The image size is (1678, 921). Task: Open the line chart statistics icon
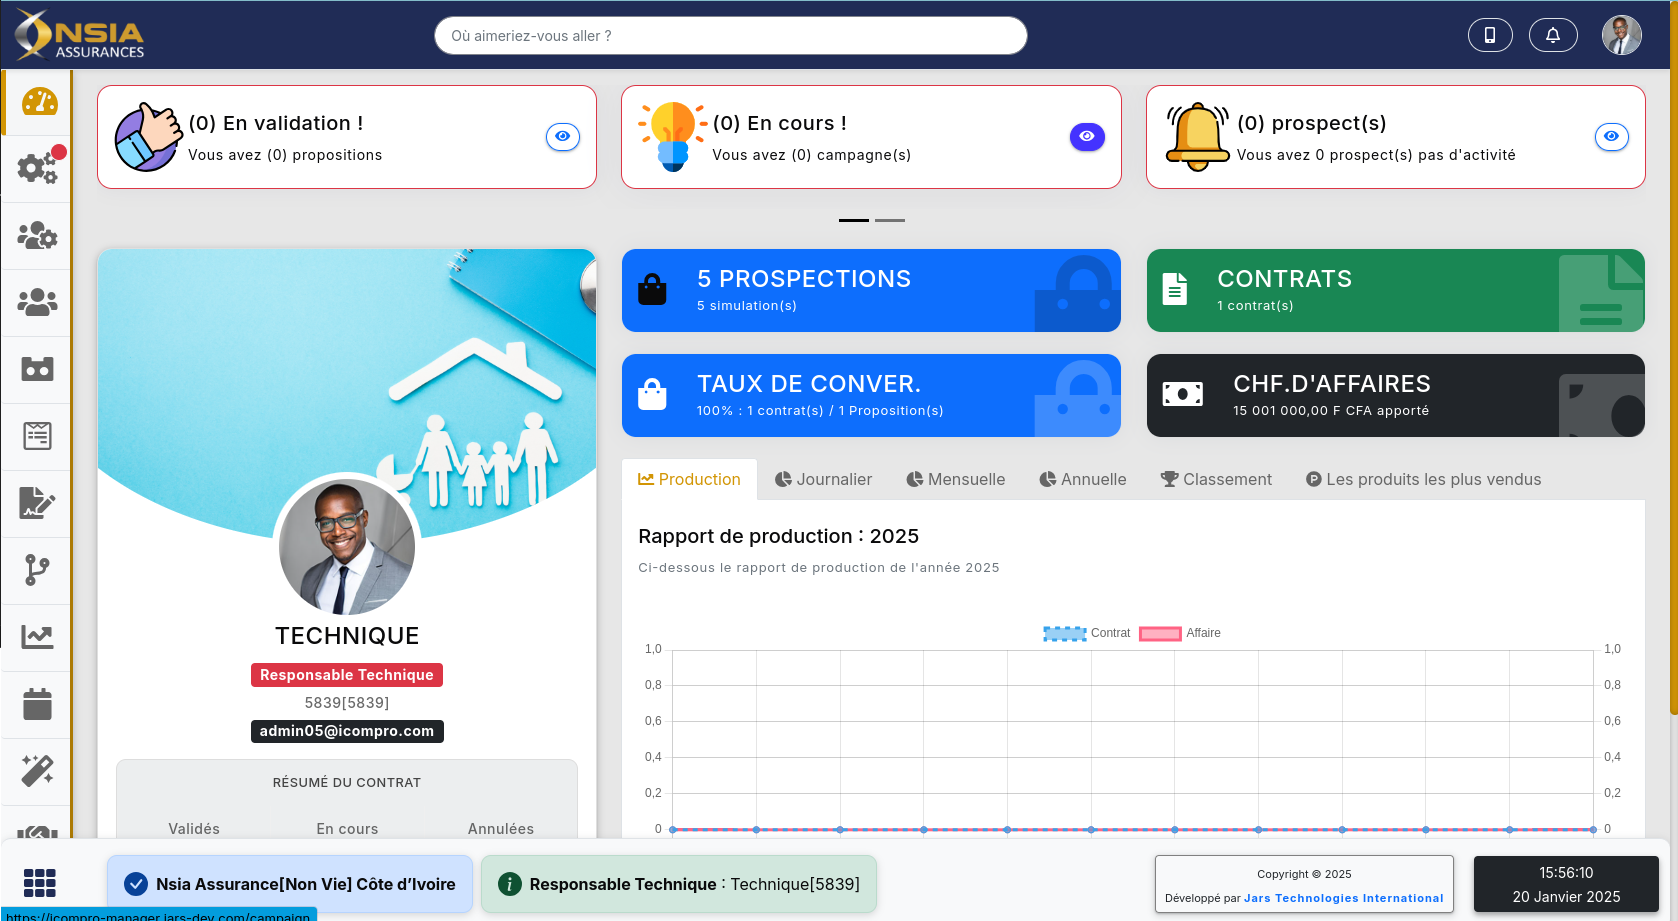click(x=37, y=636)
